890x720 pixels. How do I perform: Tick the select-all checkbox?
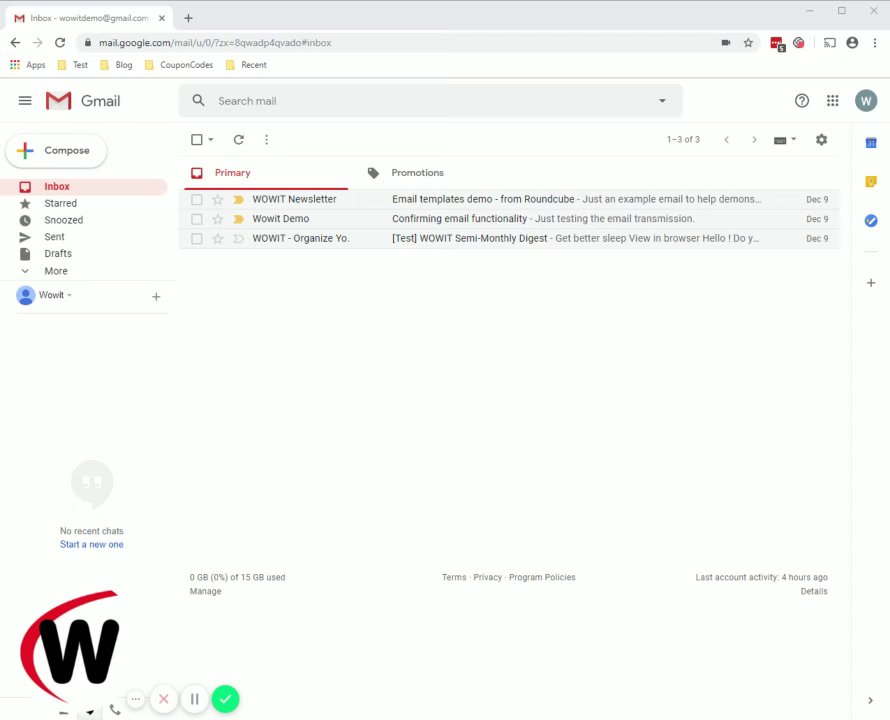point(196,140)
